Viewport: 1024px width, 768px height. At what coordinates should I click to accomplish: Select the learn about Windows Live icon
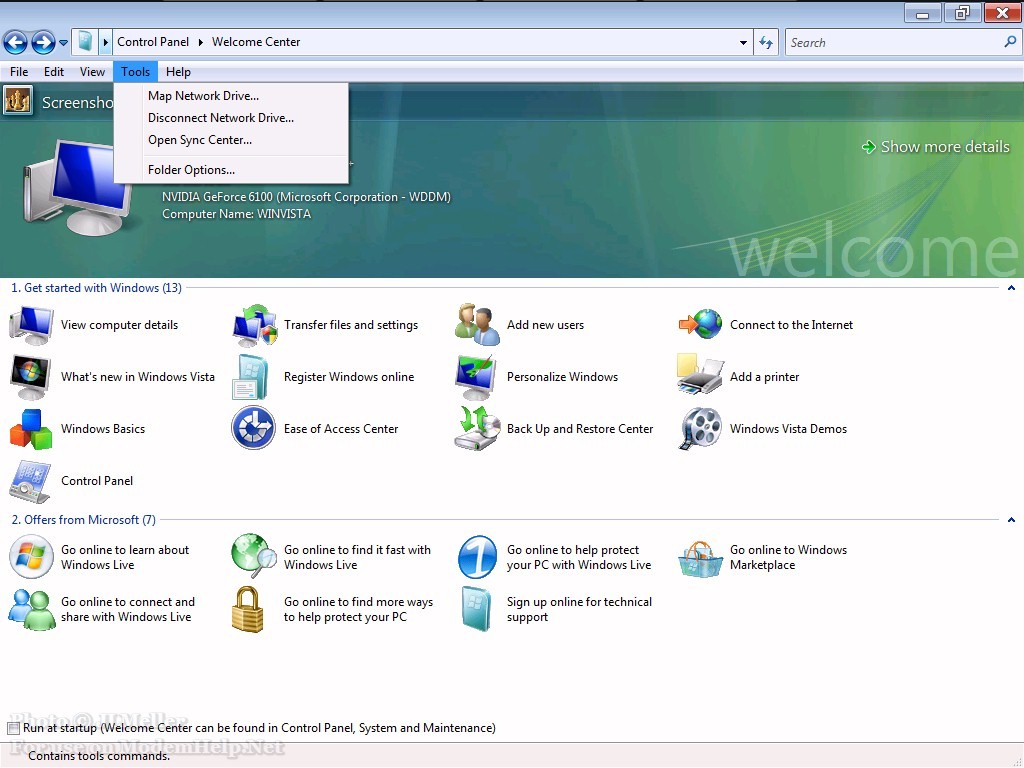pos(31,557)
